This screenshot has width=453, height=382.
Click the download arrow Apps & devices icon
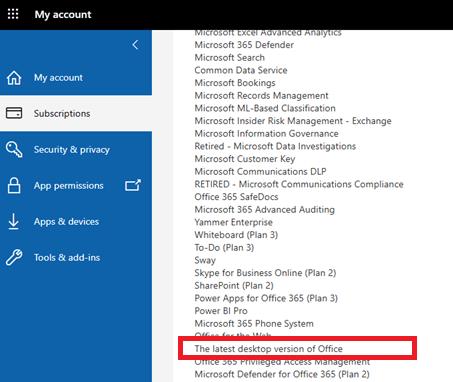[x=13, y=222]
